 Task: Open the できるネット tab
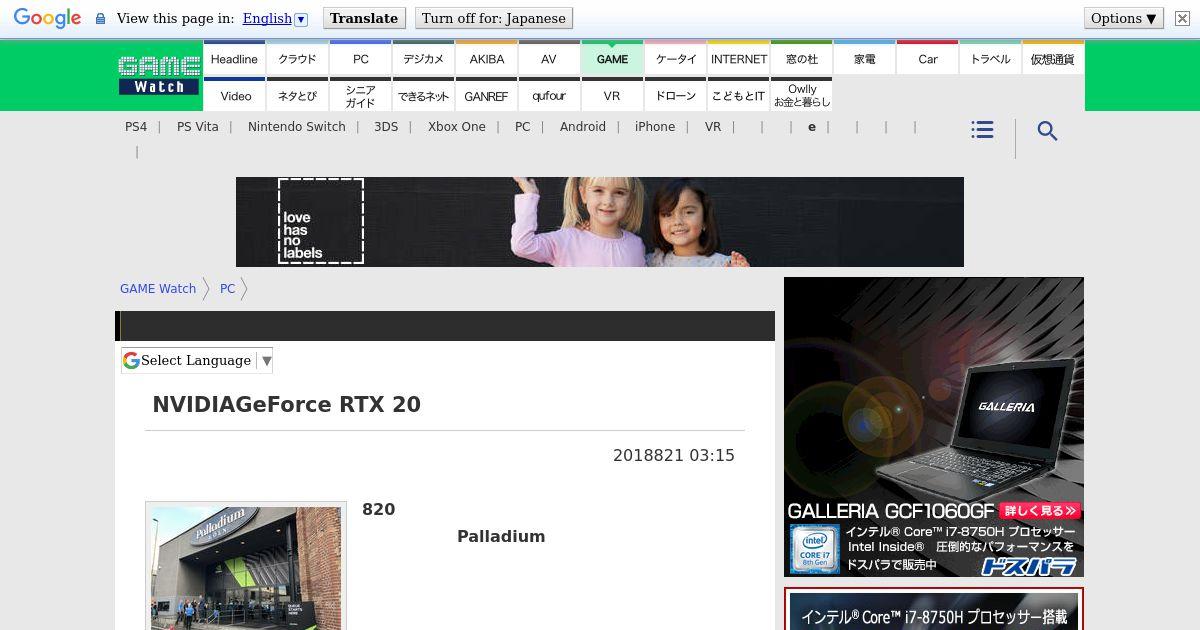click(x=424, y=95)
